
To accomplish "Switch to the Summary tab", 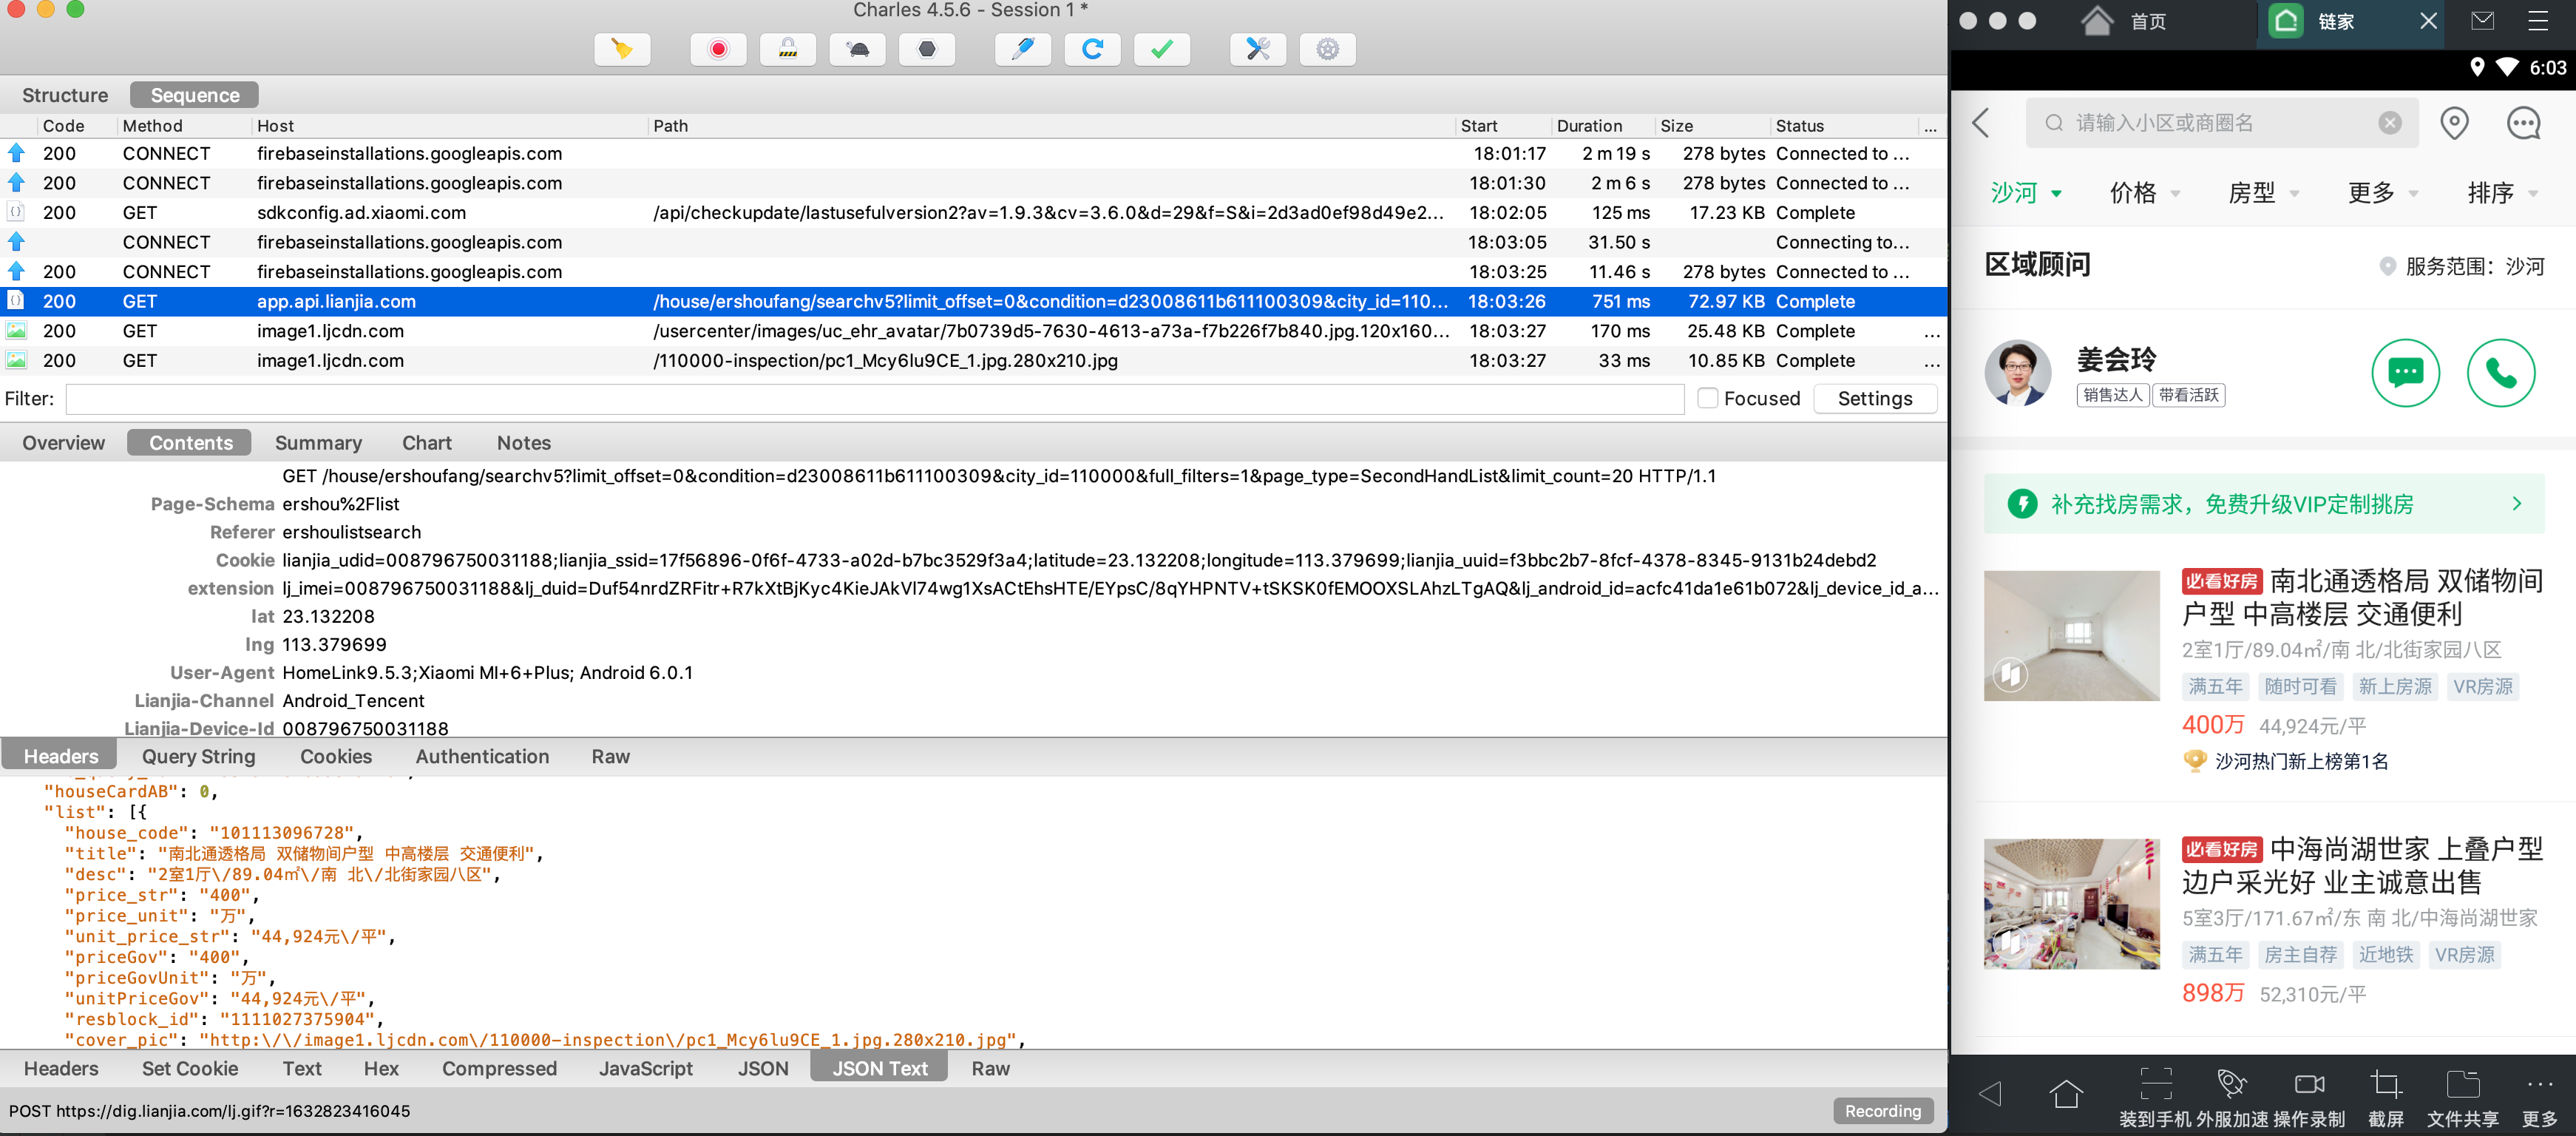I will coord(318,442).
